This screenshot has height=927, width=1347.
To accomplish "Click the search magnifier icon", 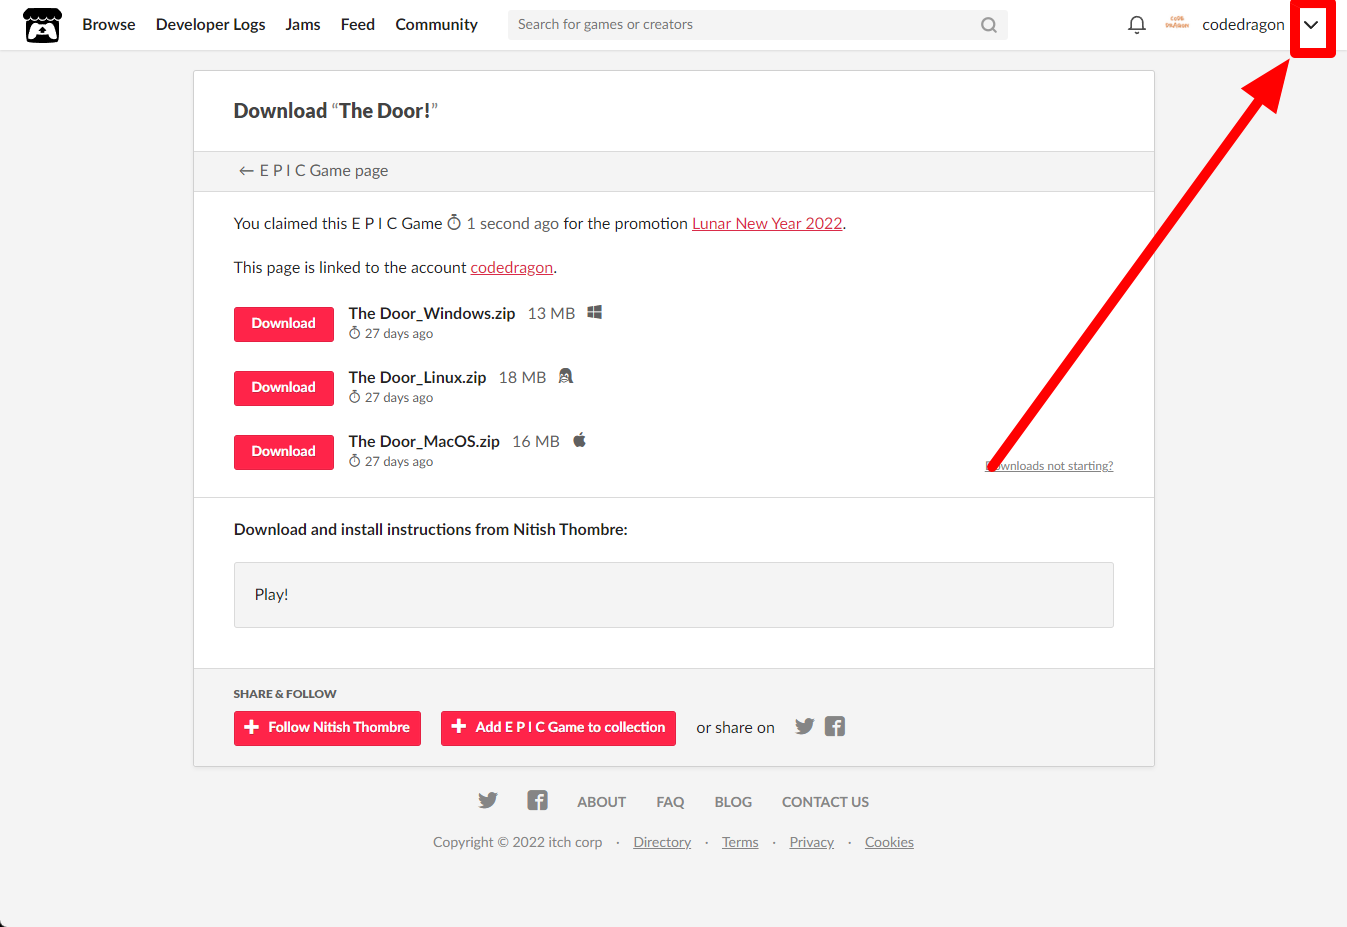I will tap(989, 25).
